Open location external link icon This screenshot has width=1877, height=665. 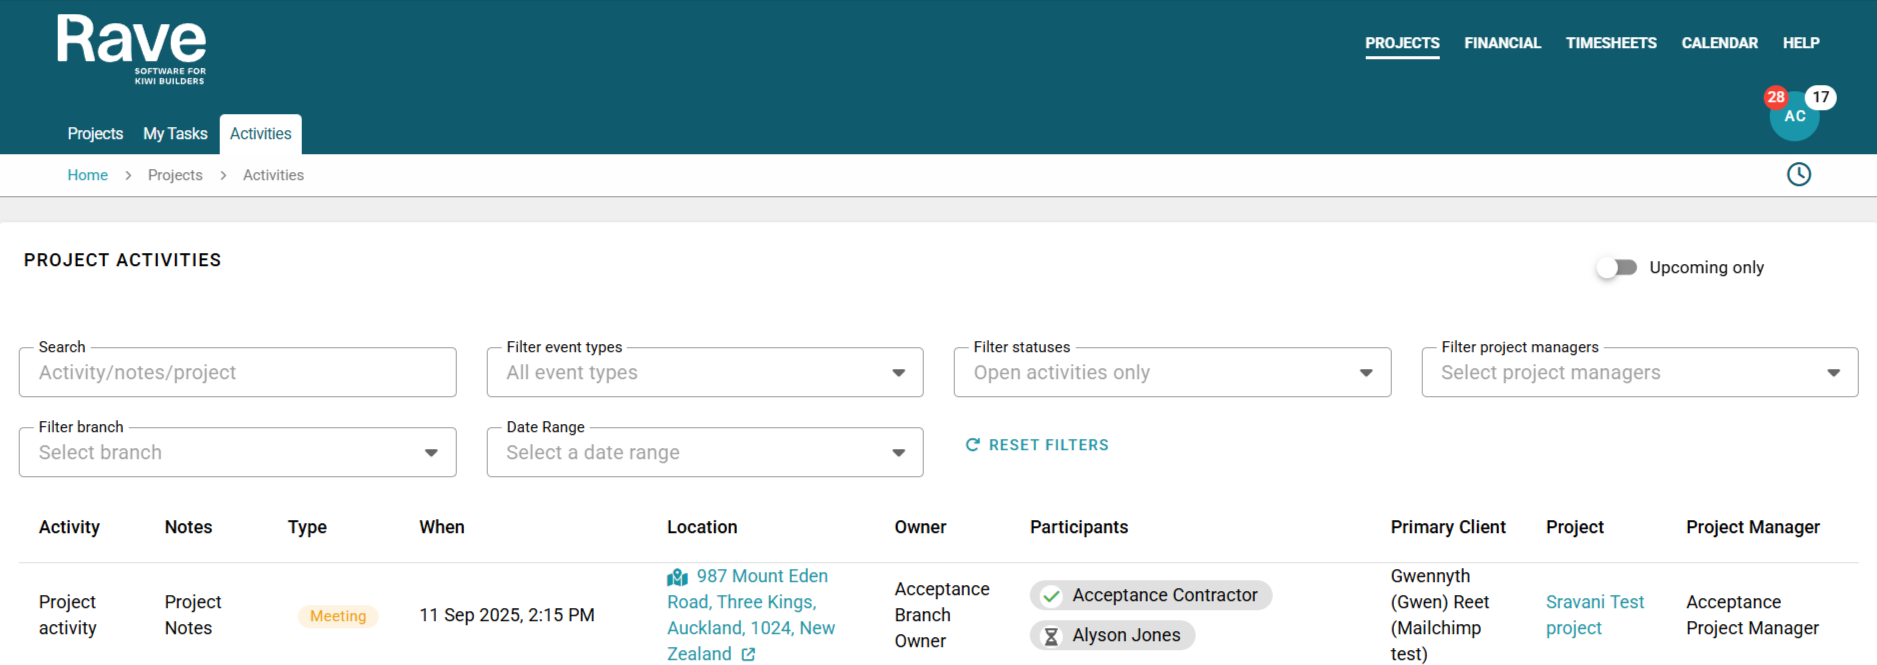tap(748, 654)
